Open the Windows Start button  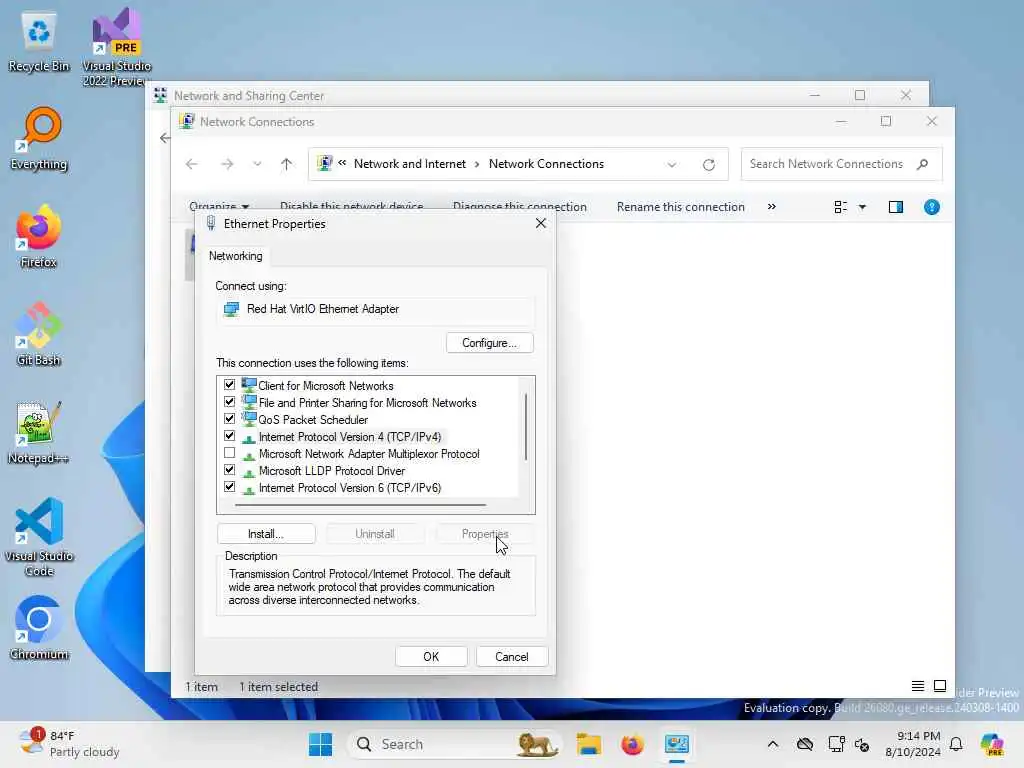point(321,744)
